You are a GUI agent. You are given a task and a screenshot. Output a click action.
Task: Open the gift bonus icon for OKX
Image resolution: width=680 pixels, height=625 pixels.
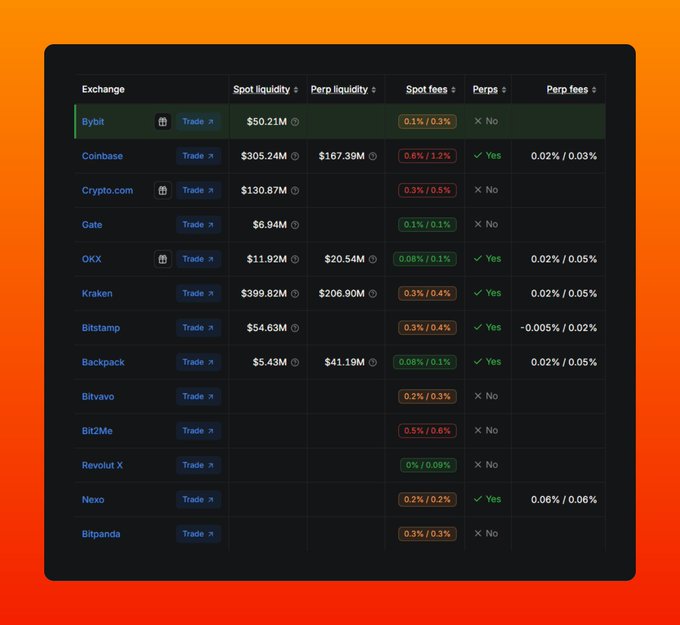[163, 259]
